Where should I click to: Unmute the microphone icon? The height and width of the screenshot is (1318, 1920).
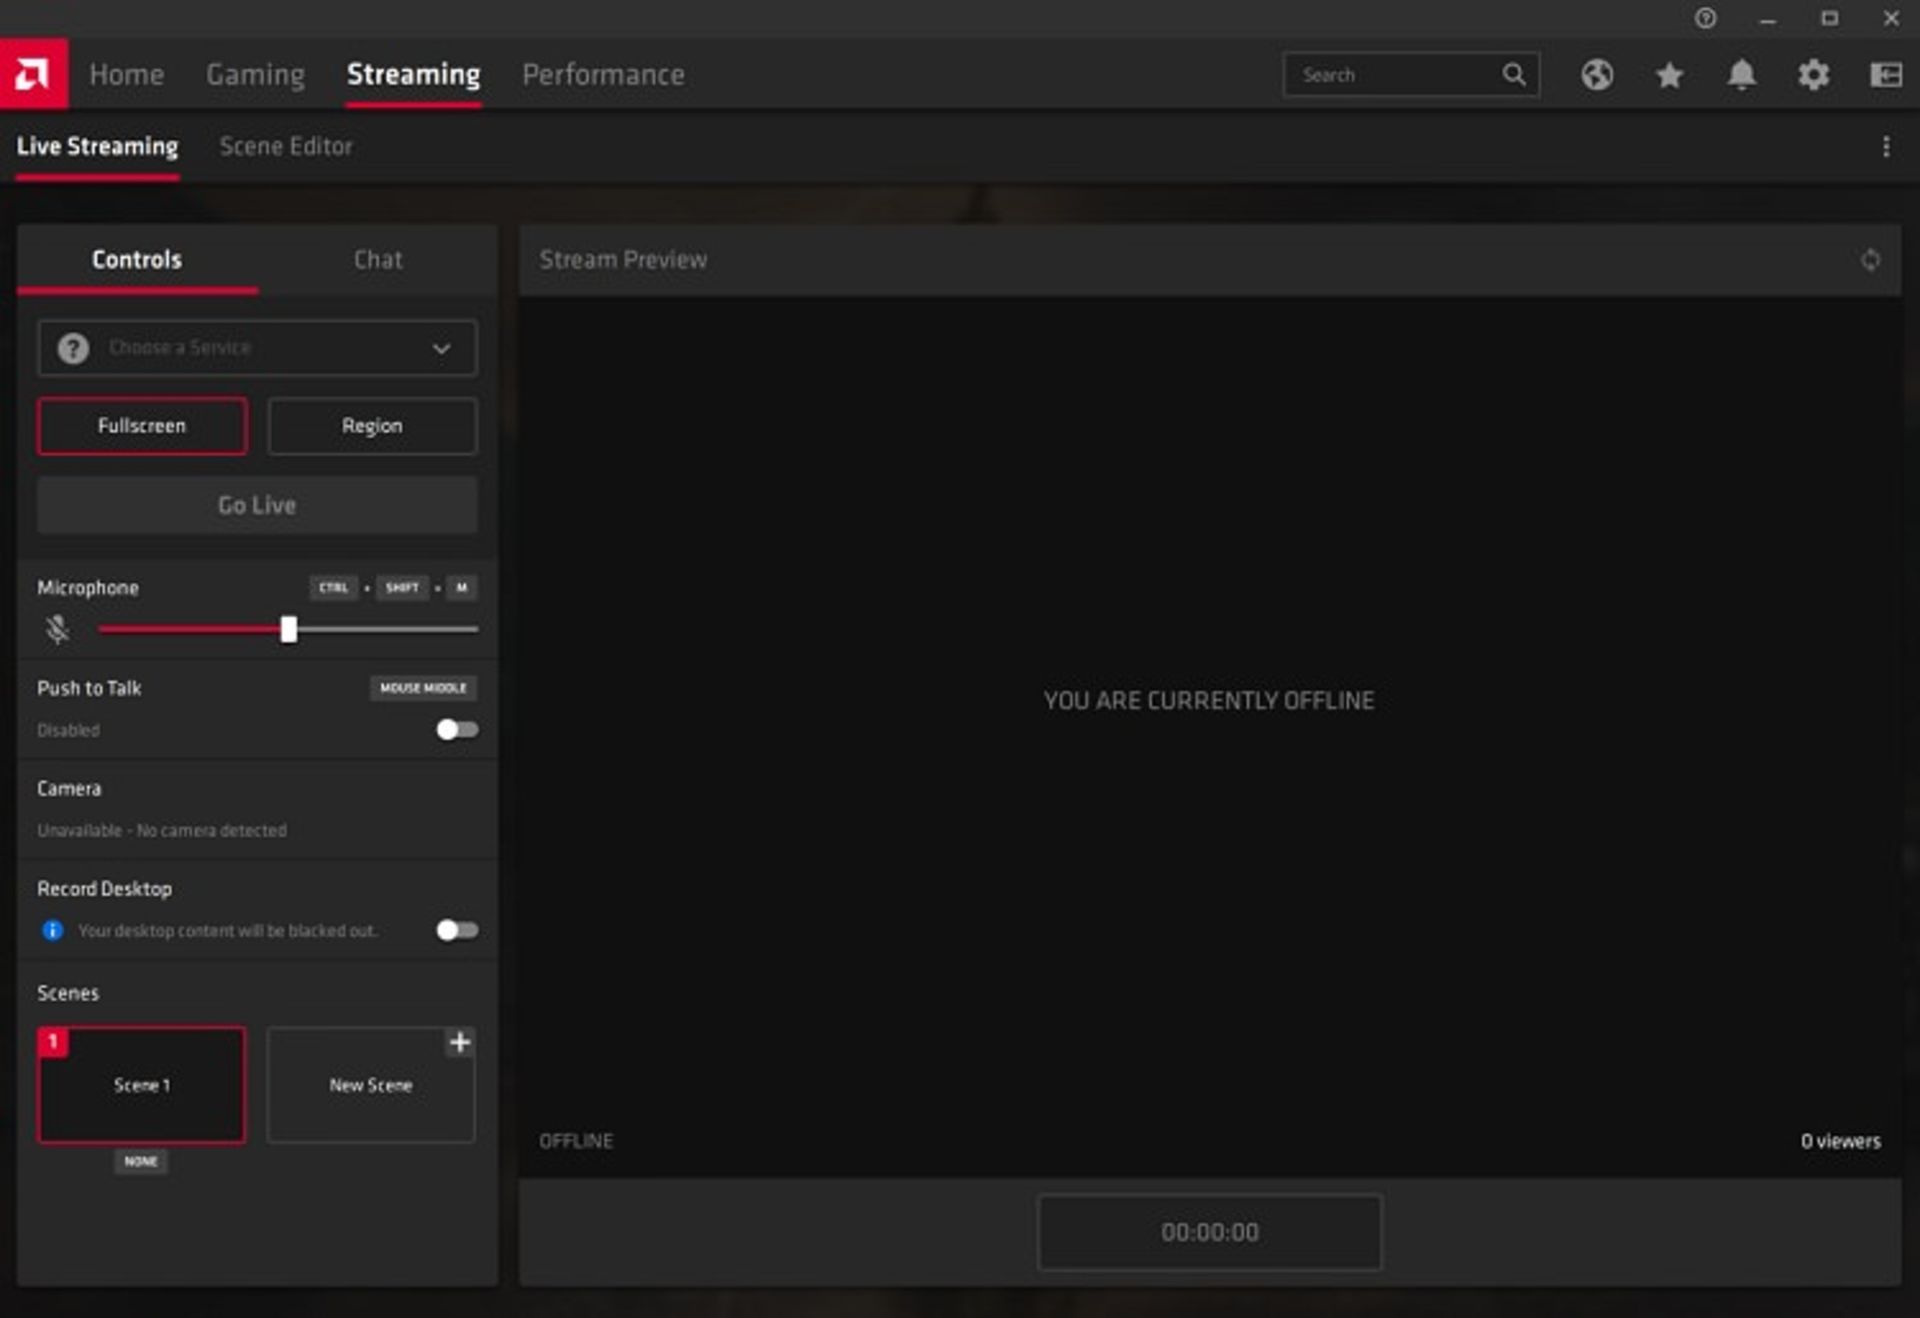coord(57,629)
